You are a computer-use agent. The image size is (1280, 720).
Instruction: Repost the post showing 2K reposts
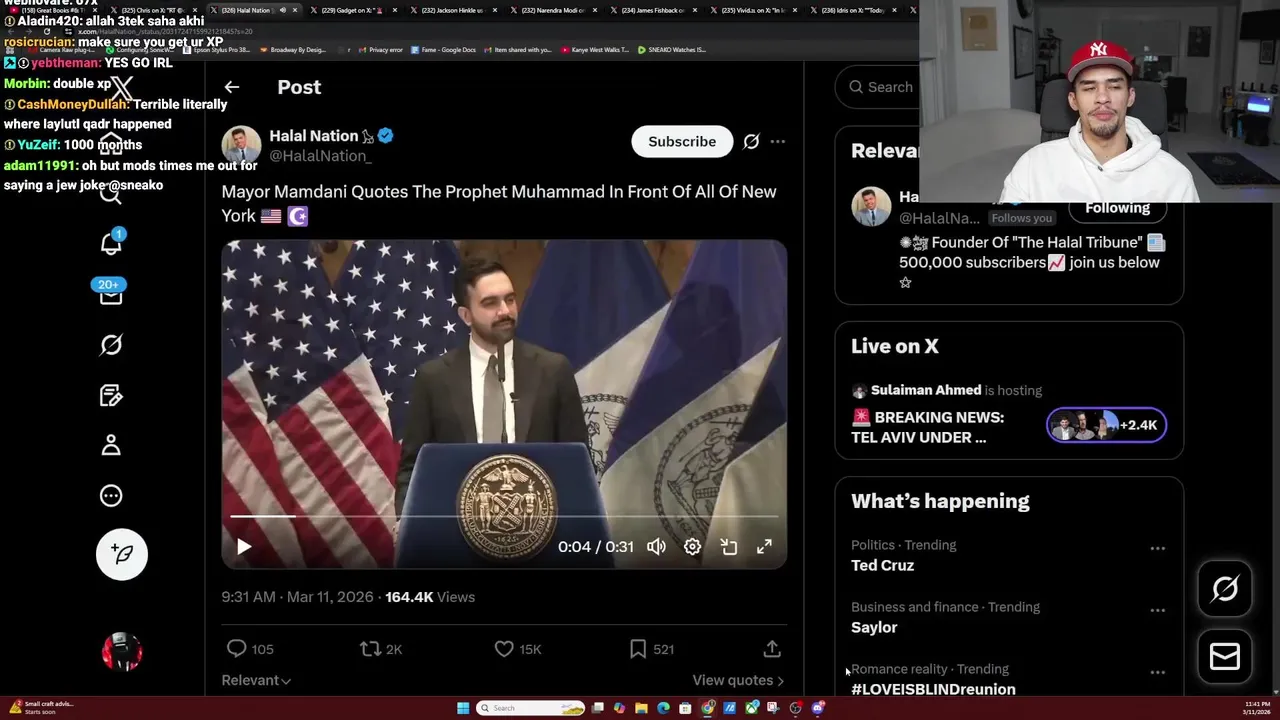coord(381,649)
